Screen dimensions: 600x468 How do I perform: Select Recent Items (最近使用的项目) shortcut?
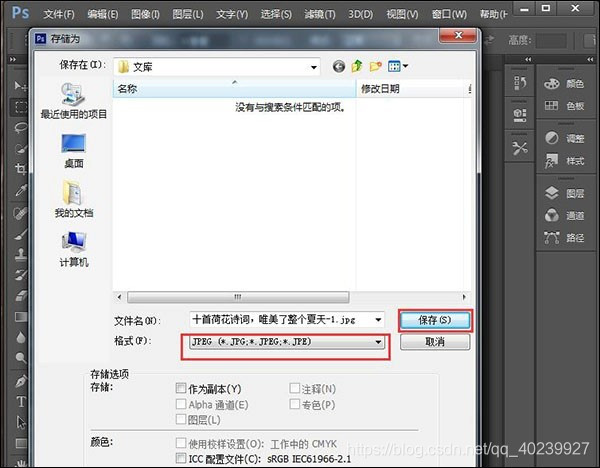[73, 101]
